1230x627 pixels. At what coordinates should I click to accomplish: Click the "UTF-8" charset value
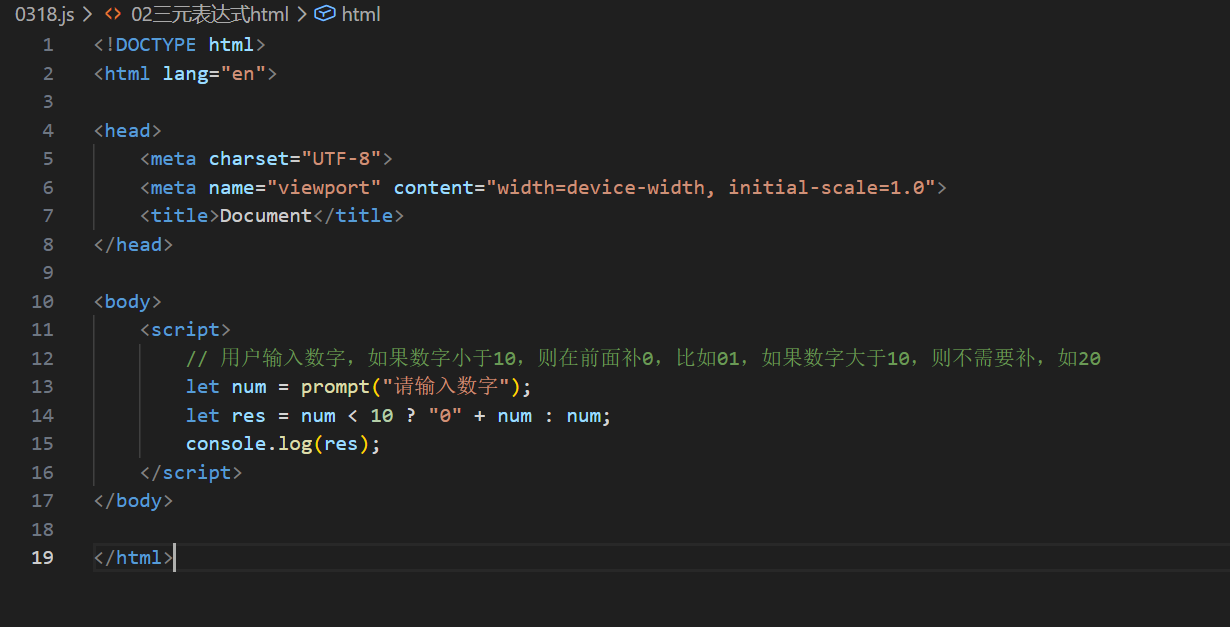click(x=342, y=158)
